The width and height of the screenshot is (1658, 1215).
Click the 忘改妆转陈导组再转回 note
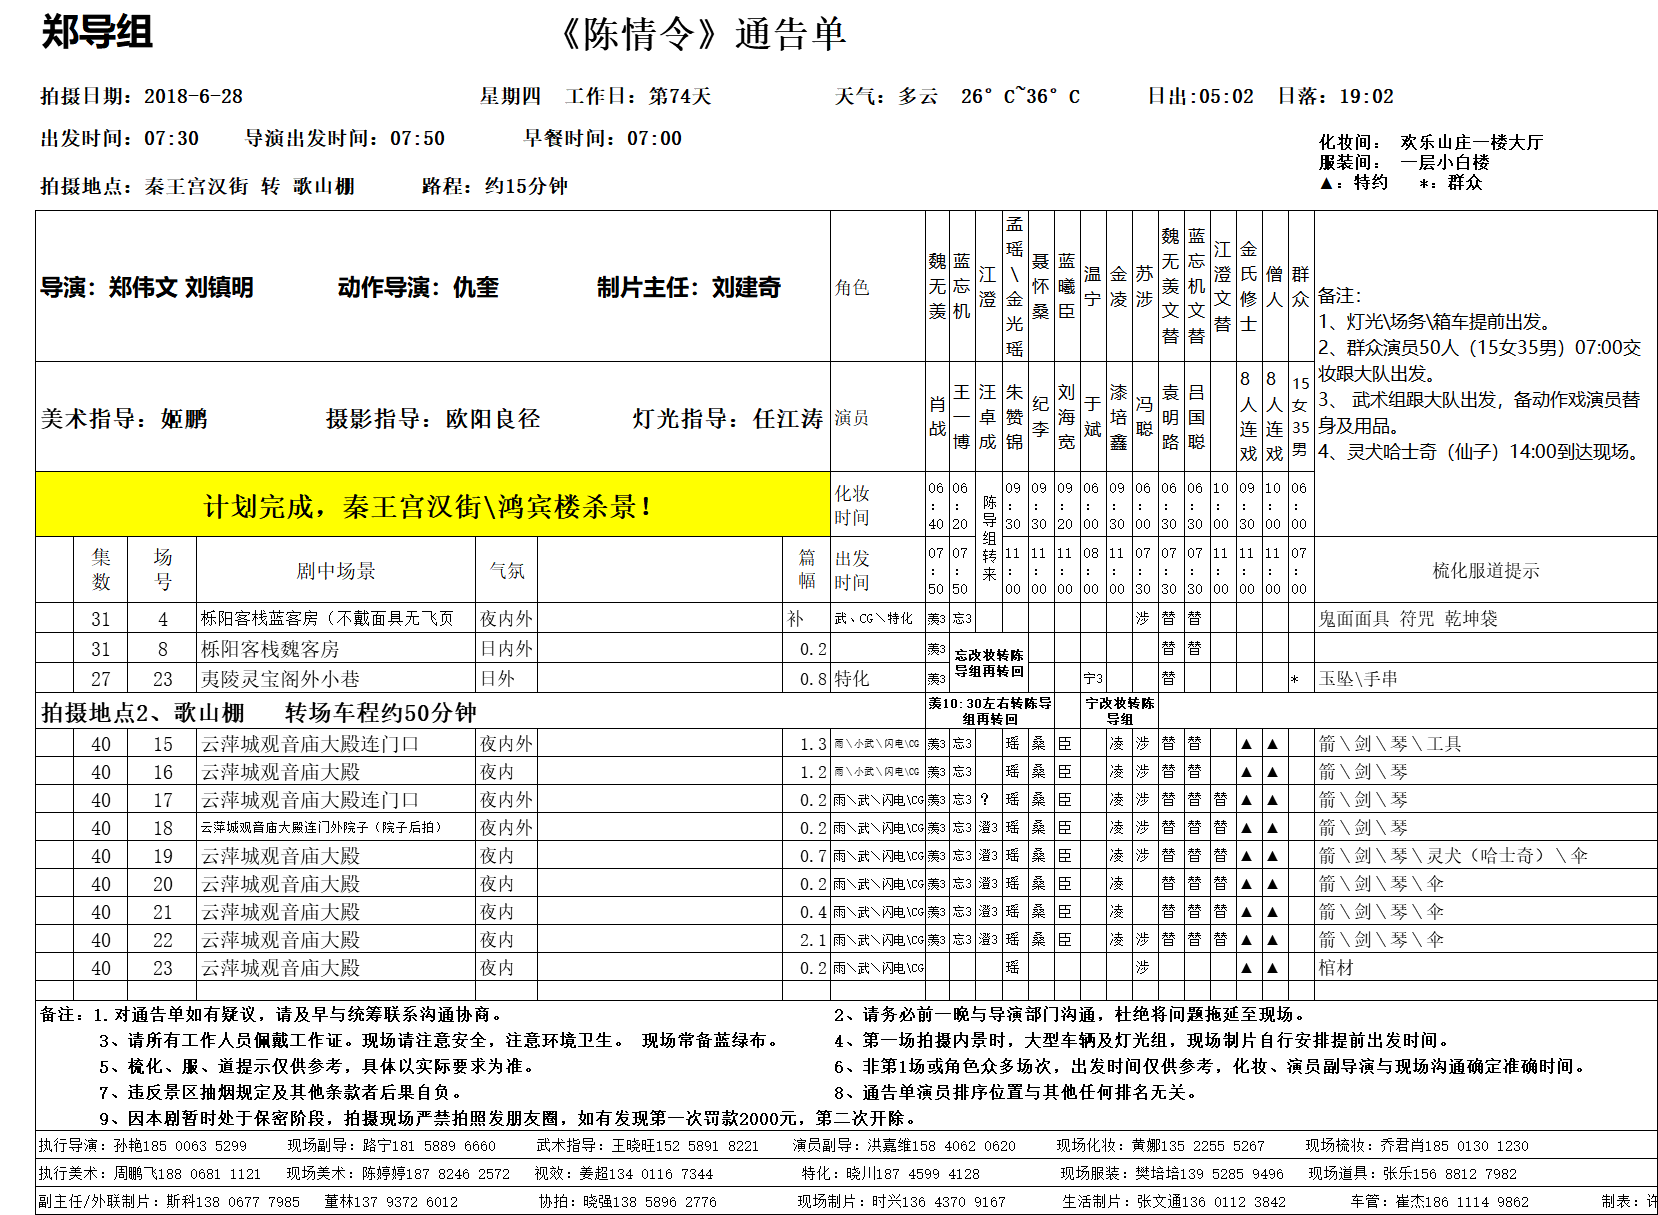(x=988, y=663)
